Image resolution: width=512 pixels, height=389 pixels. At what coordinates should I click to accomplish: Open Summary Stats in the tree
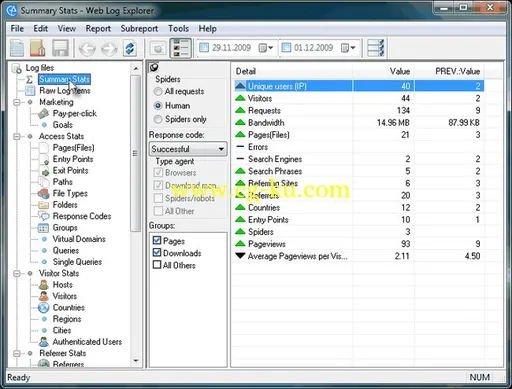tap(65, 79)
